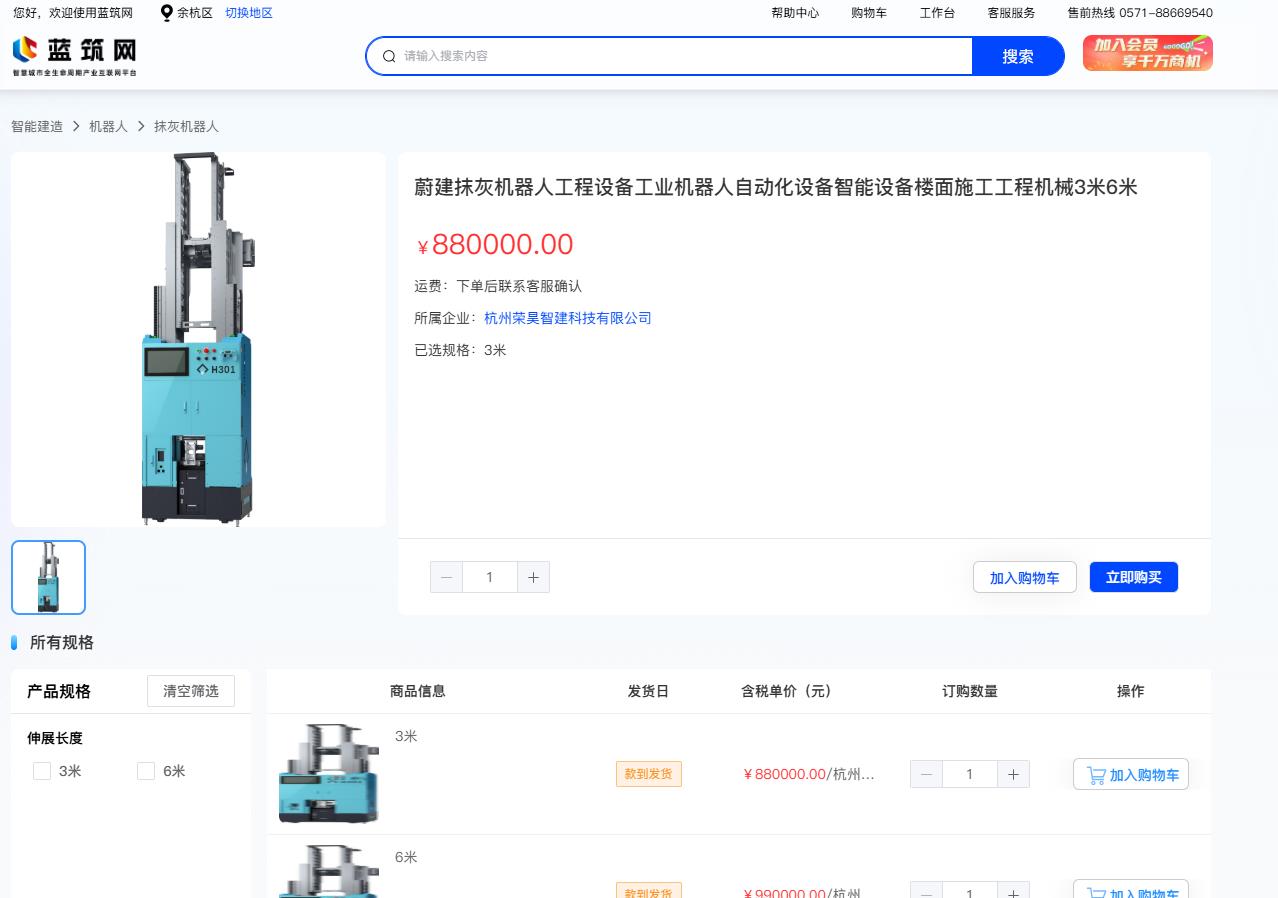Click the 立即购买 button
Screen dimensions: 1278x898
point(1134,577)
